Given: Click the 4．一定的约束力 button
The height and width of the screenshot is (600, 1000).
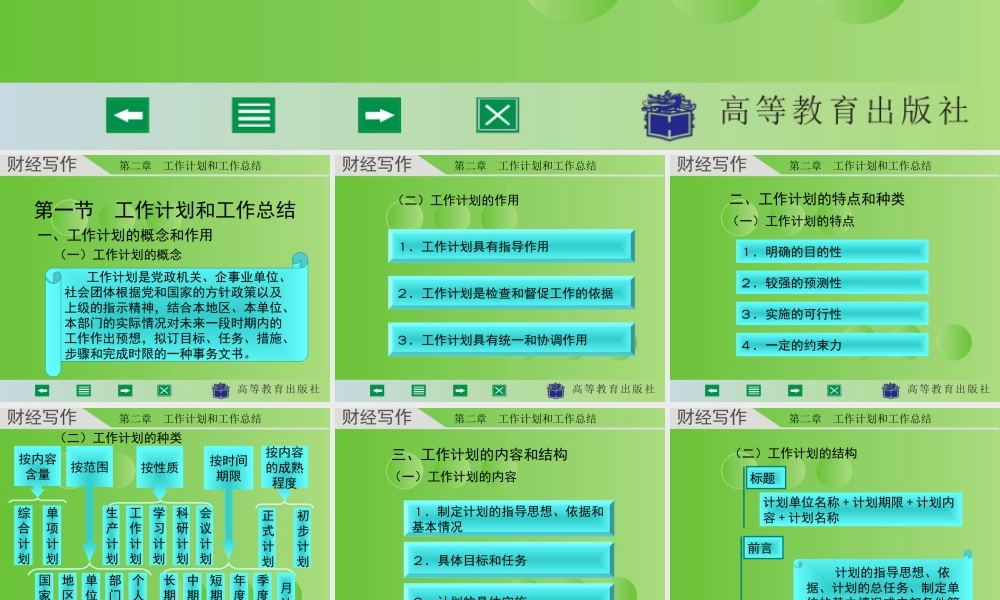Looking at the screenshot, I should click(x=832, y=345).
